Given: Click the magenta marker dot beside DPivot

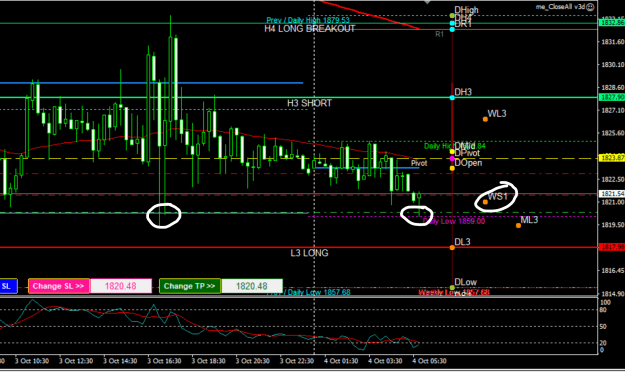Looking at the screenshot, I should 452,159.
